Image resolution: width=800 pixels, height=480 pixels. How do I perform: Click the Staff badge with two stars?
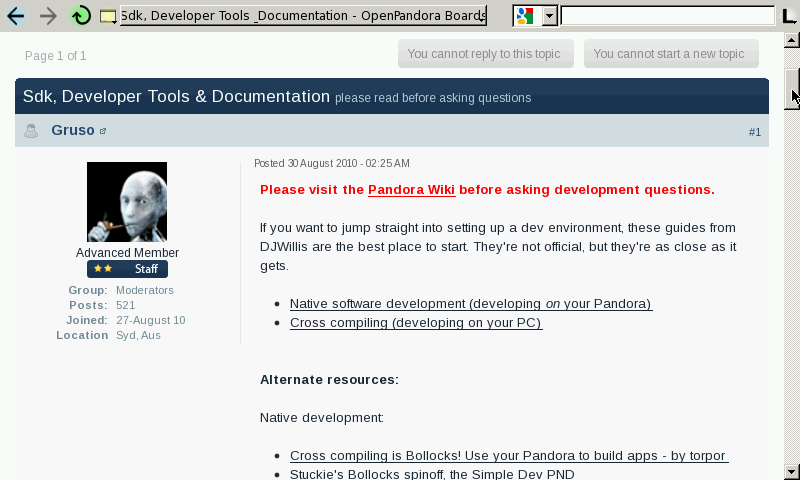127,269
